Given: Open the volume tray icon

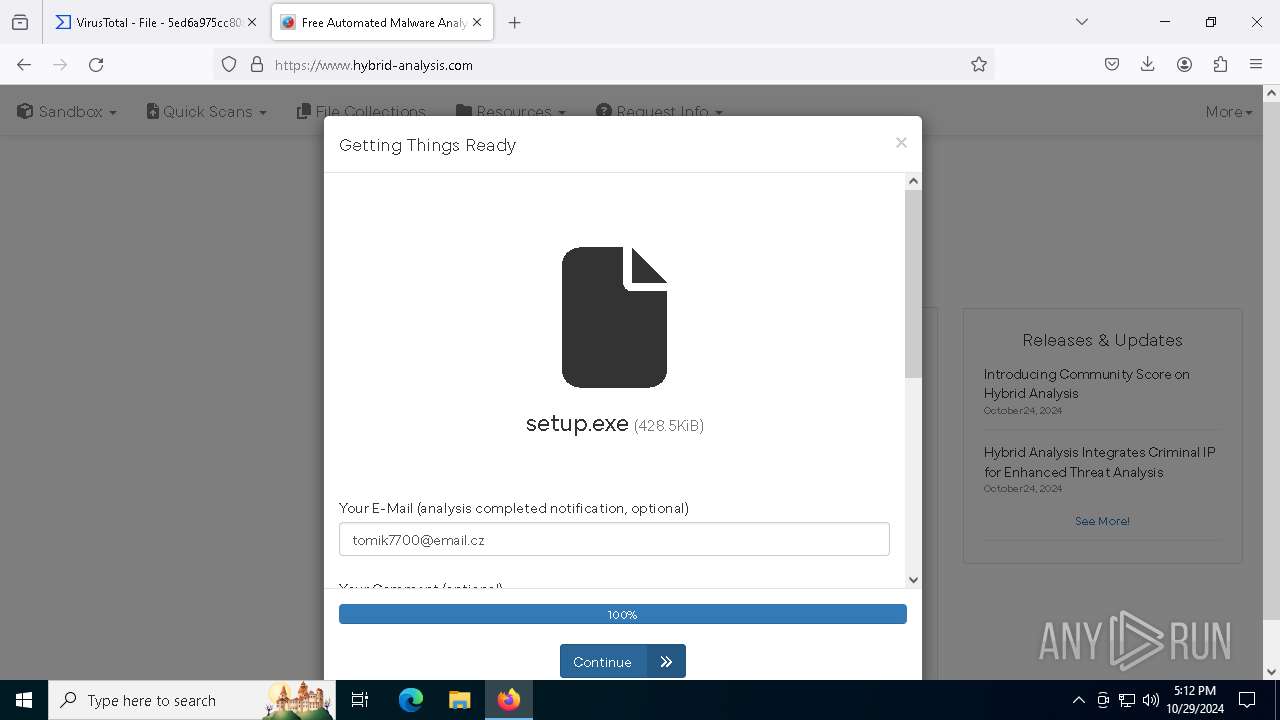Looking at the screenshot, I should [x=1151, y=700].
